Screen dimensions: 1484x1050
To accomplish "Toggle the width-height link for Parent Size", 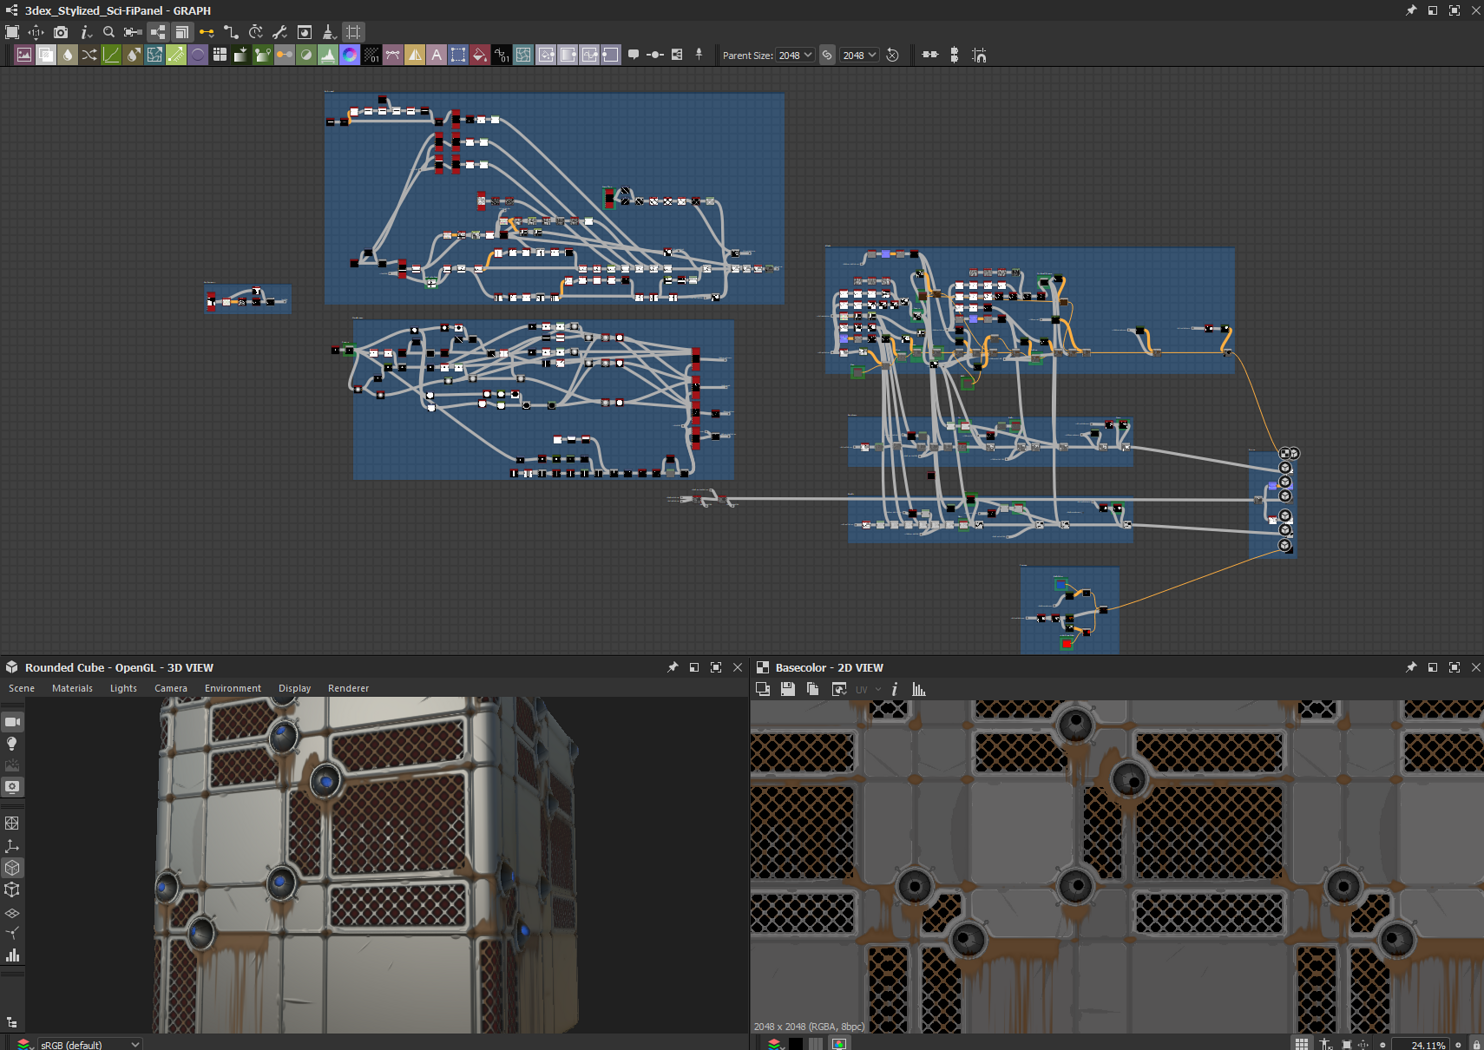I will point(827,55).
